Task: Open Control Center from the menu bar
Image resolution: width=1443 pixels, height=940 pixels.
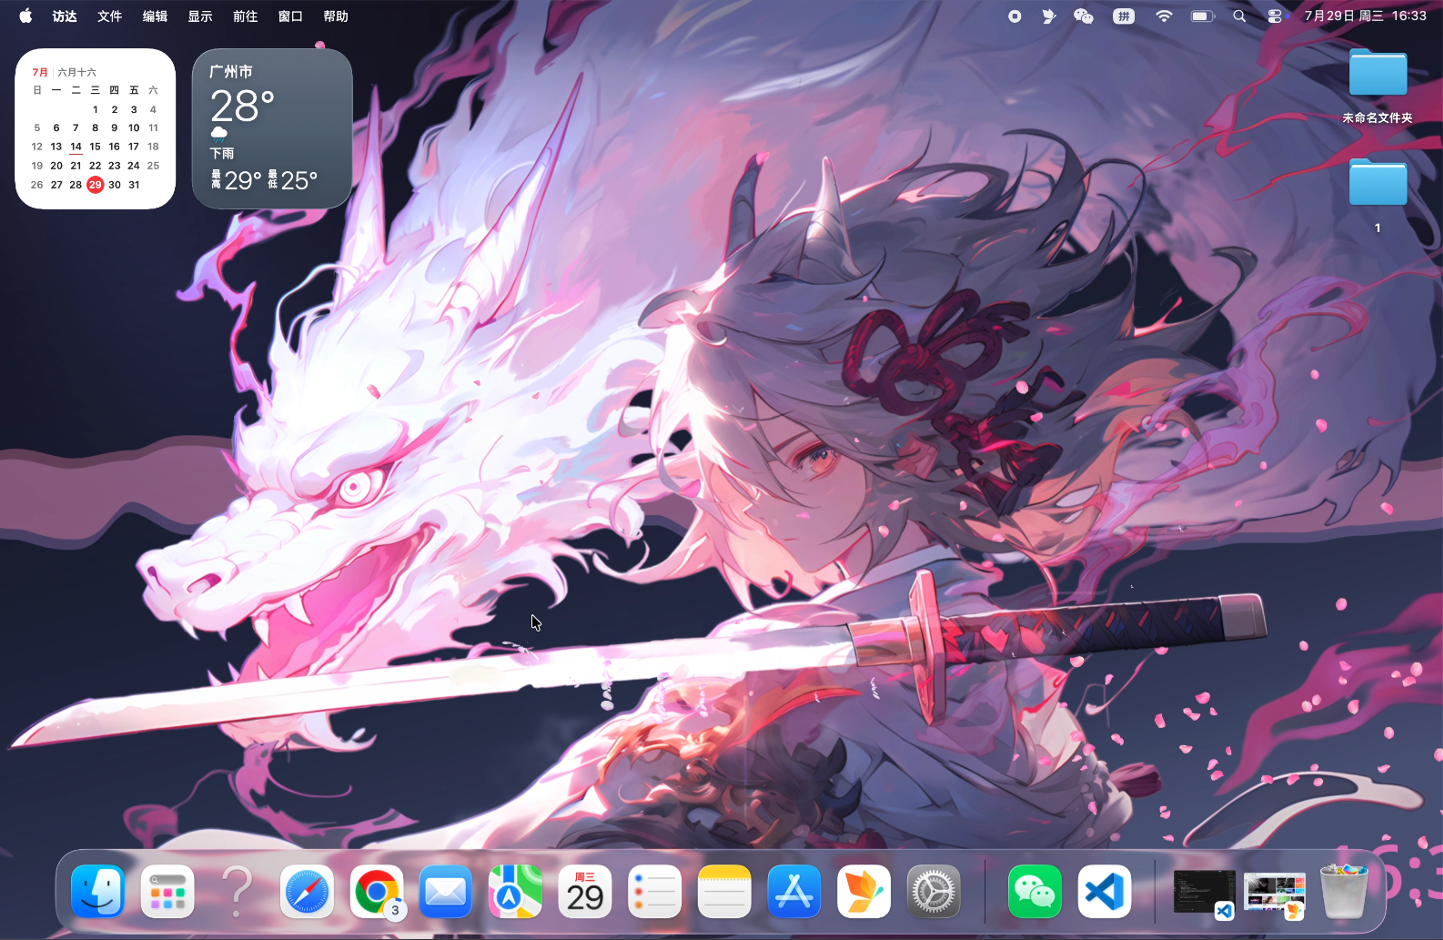Action: (1274, 16)
